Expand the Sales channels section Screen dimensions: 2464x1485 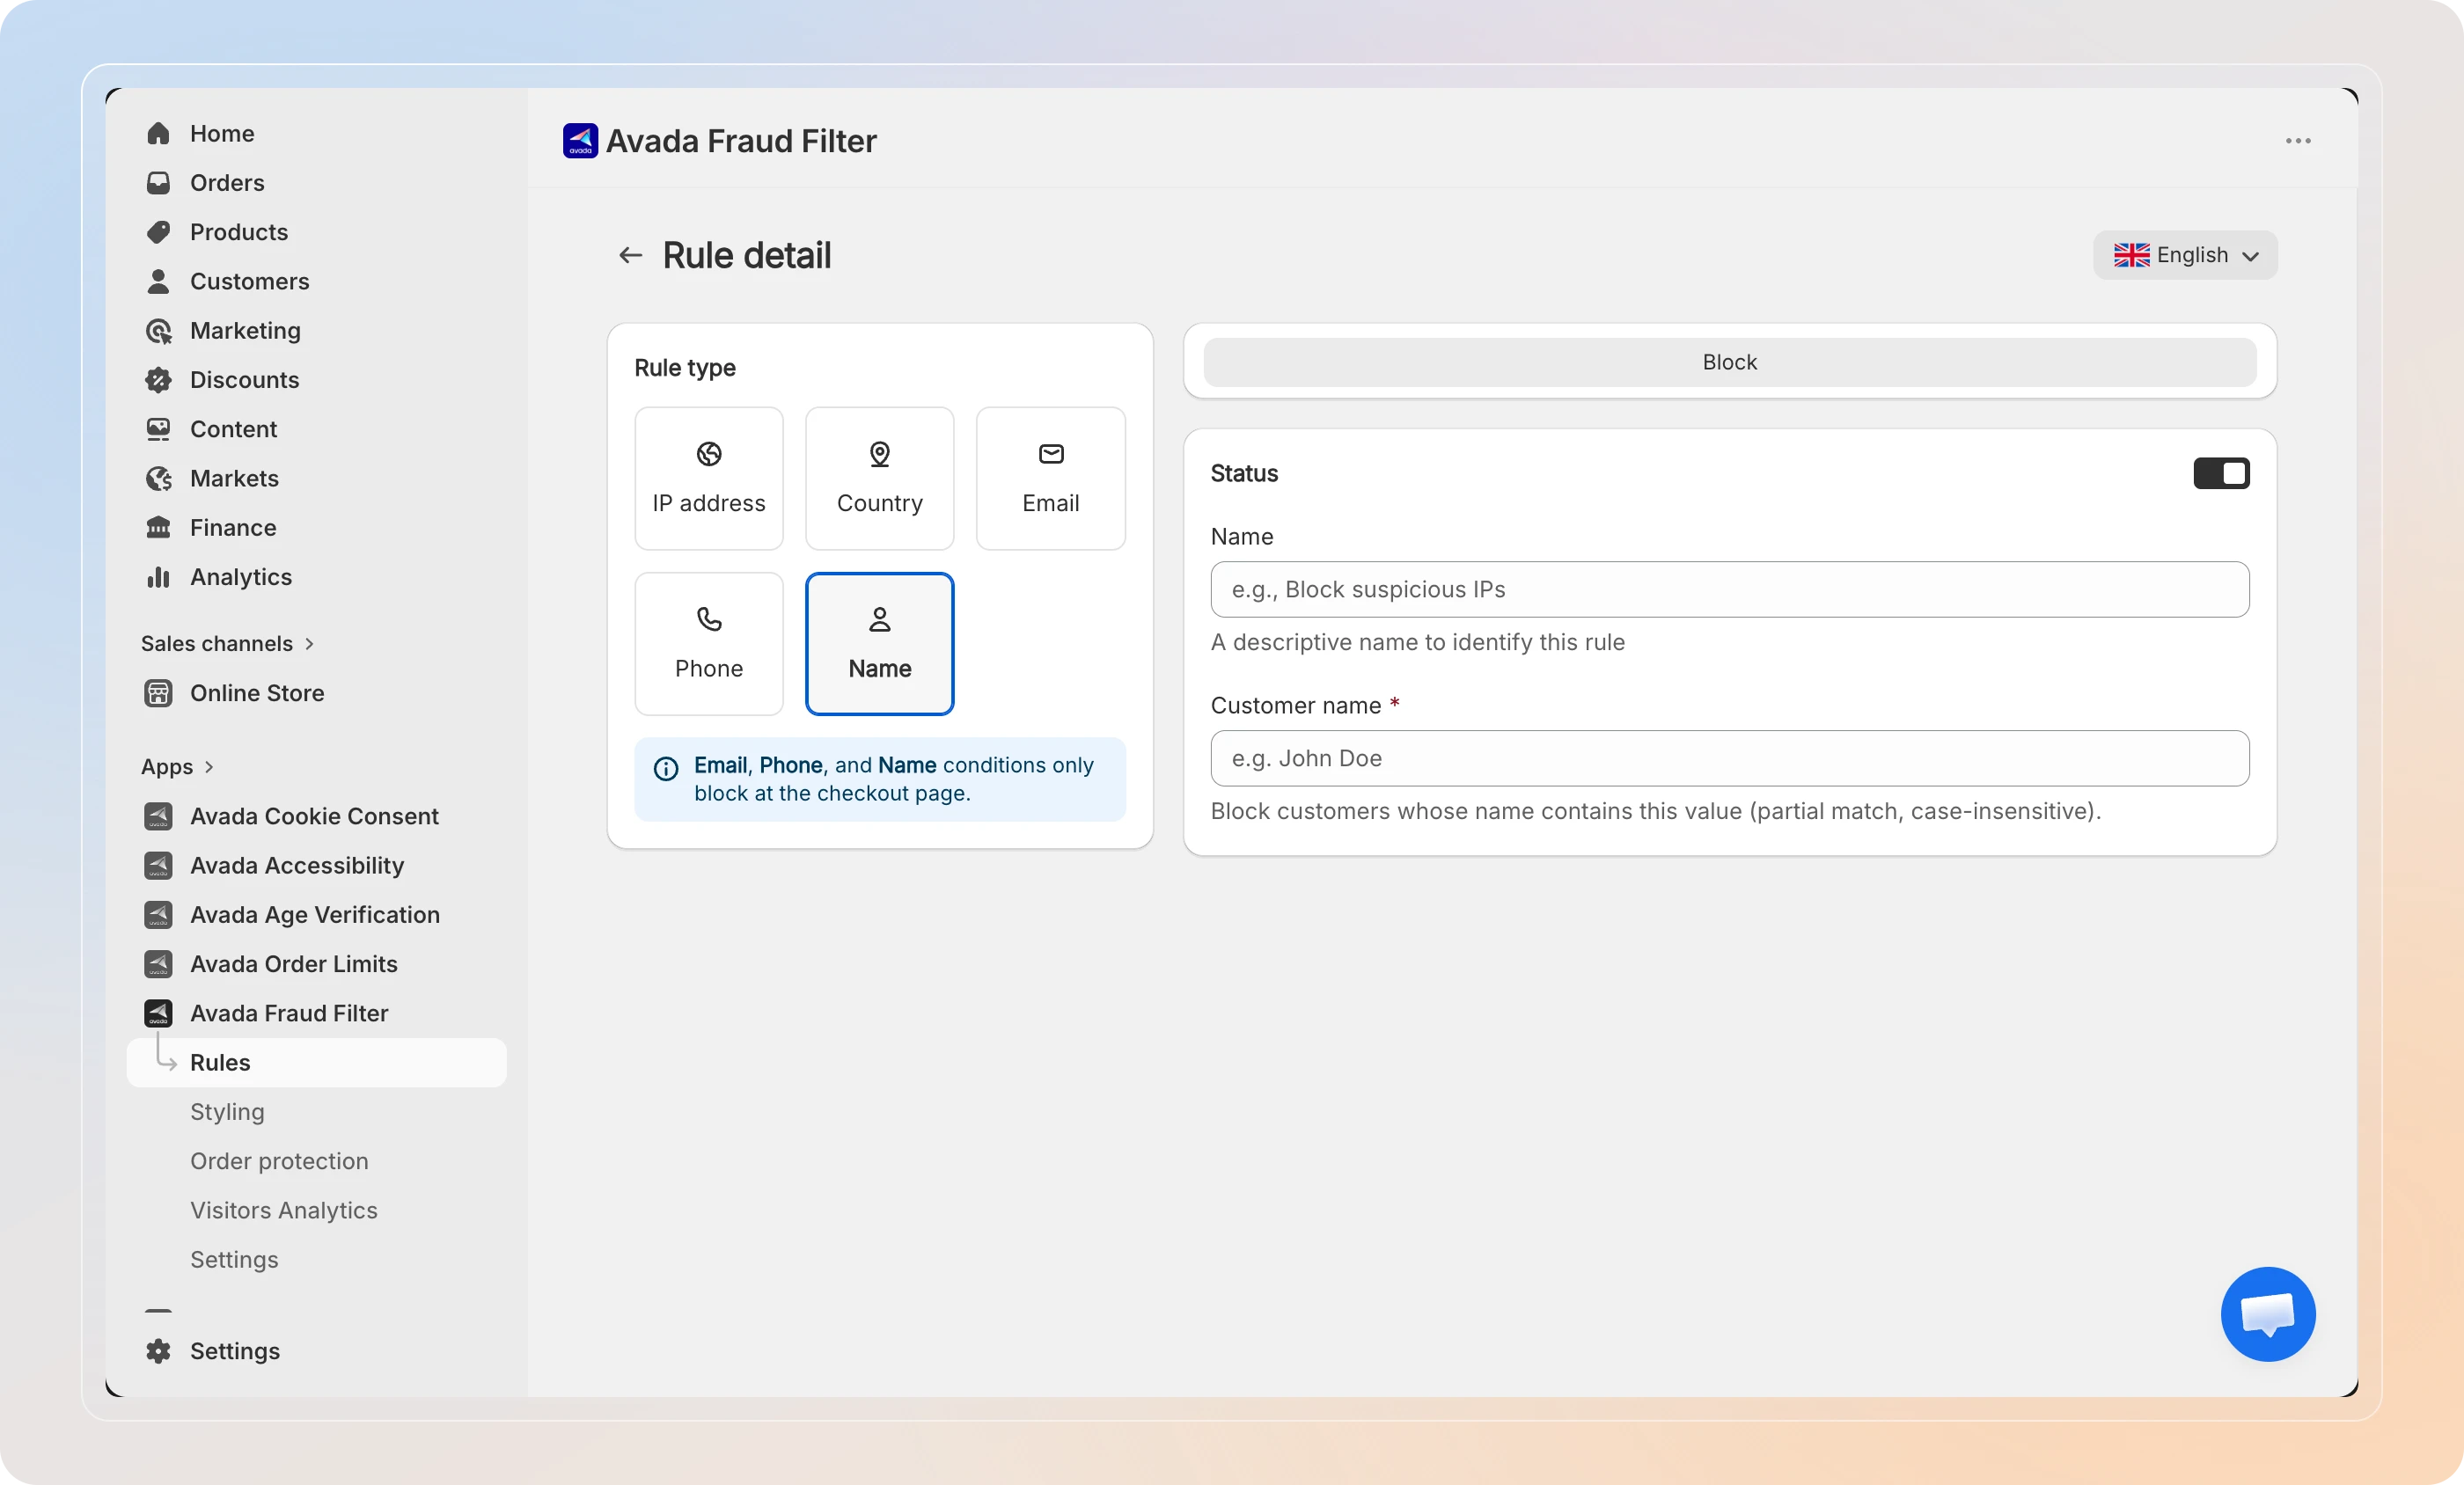pyautogui.click(x=228, y=644)
